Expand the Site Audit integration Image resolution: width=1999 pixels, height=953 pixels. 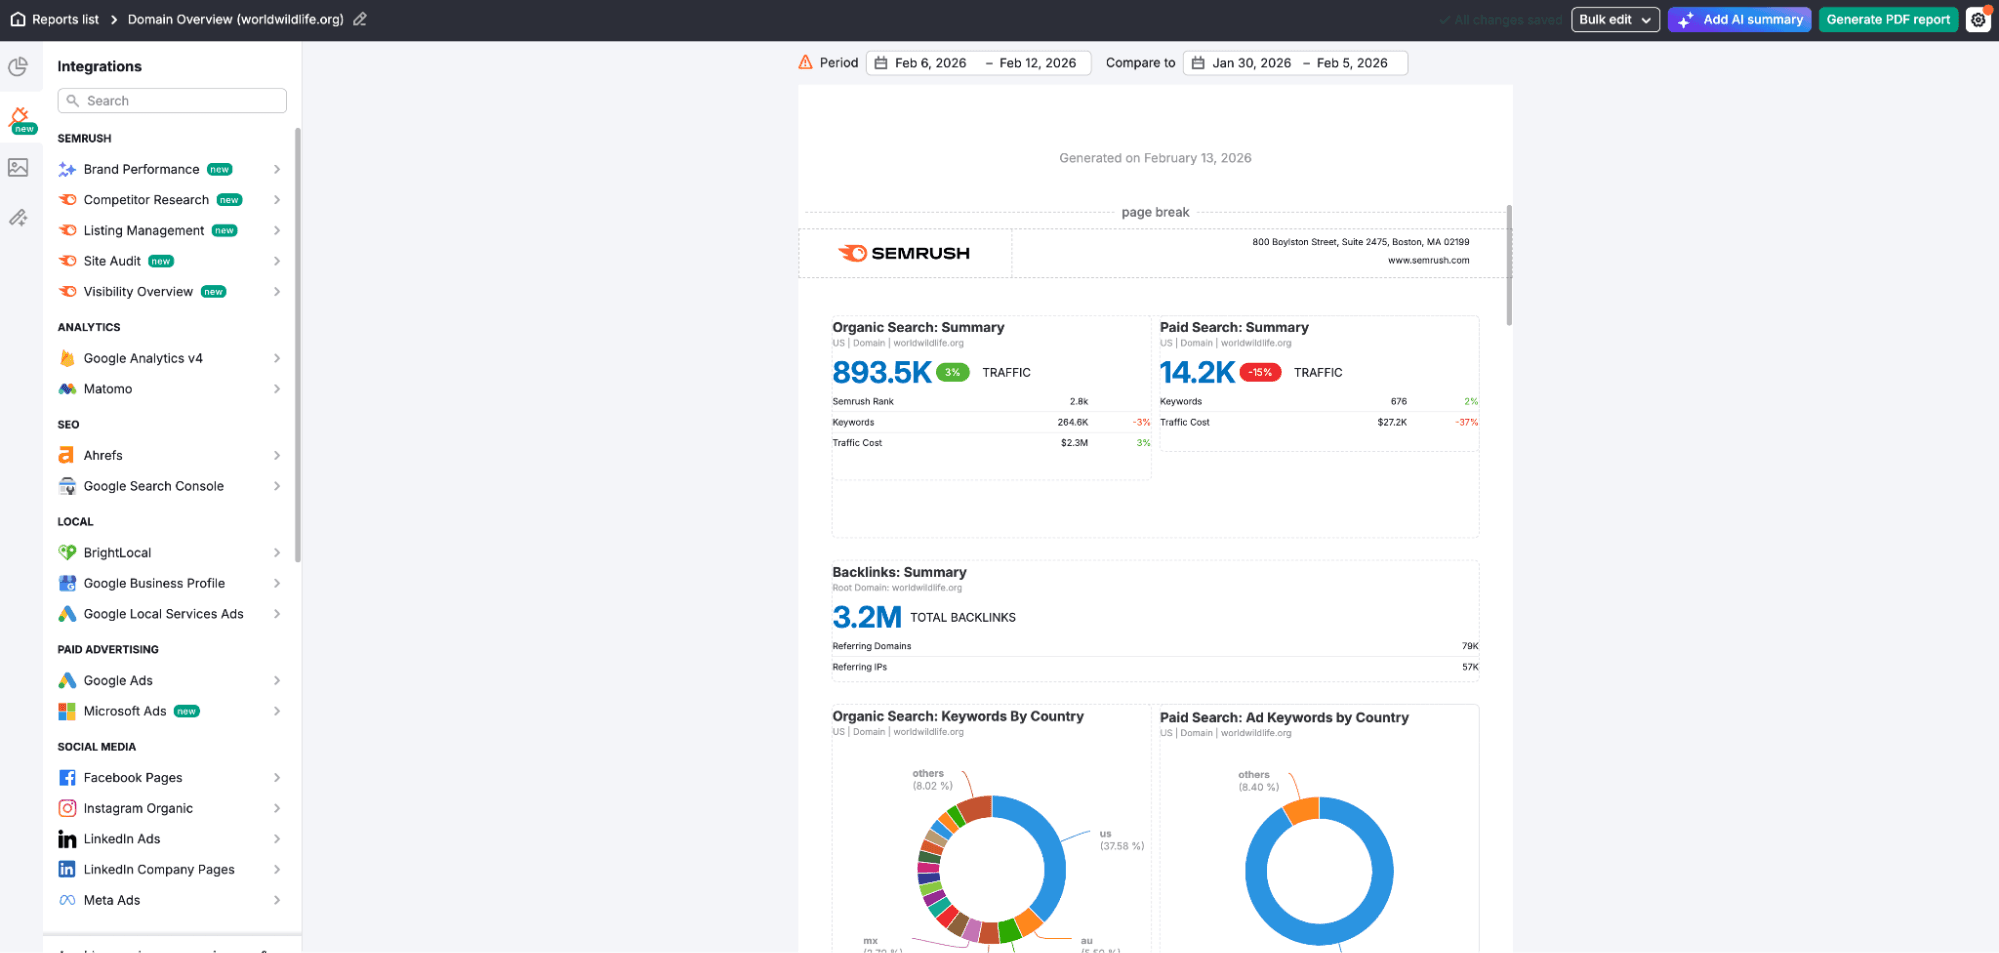pyautogui.click(x=277, y=261)
